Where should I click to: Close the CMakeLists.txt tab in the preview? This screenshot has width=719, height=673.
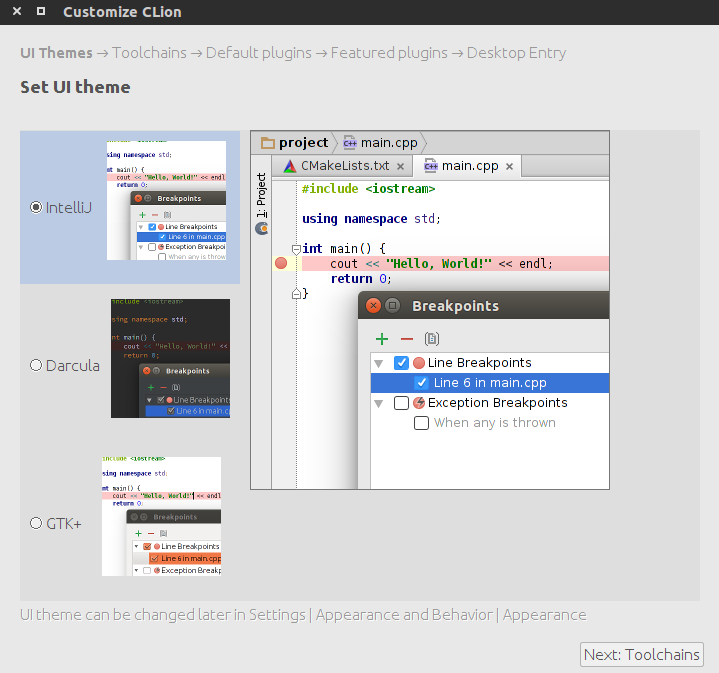point(400,166)
